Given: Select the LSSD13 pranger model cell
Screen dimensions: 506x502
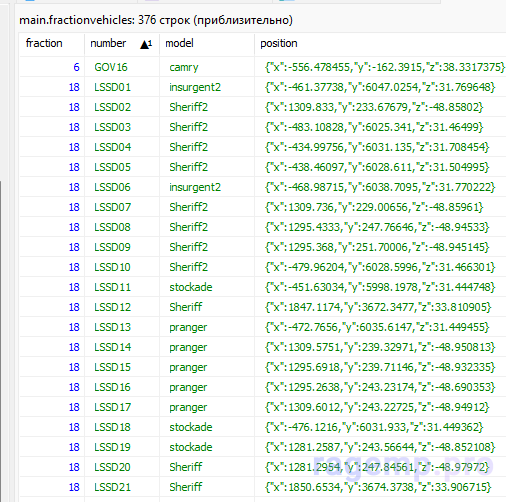Looking at the screenshot, I should (207, 327).
